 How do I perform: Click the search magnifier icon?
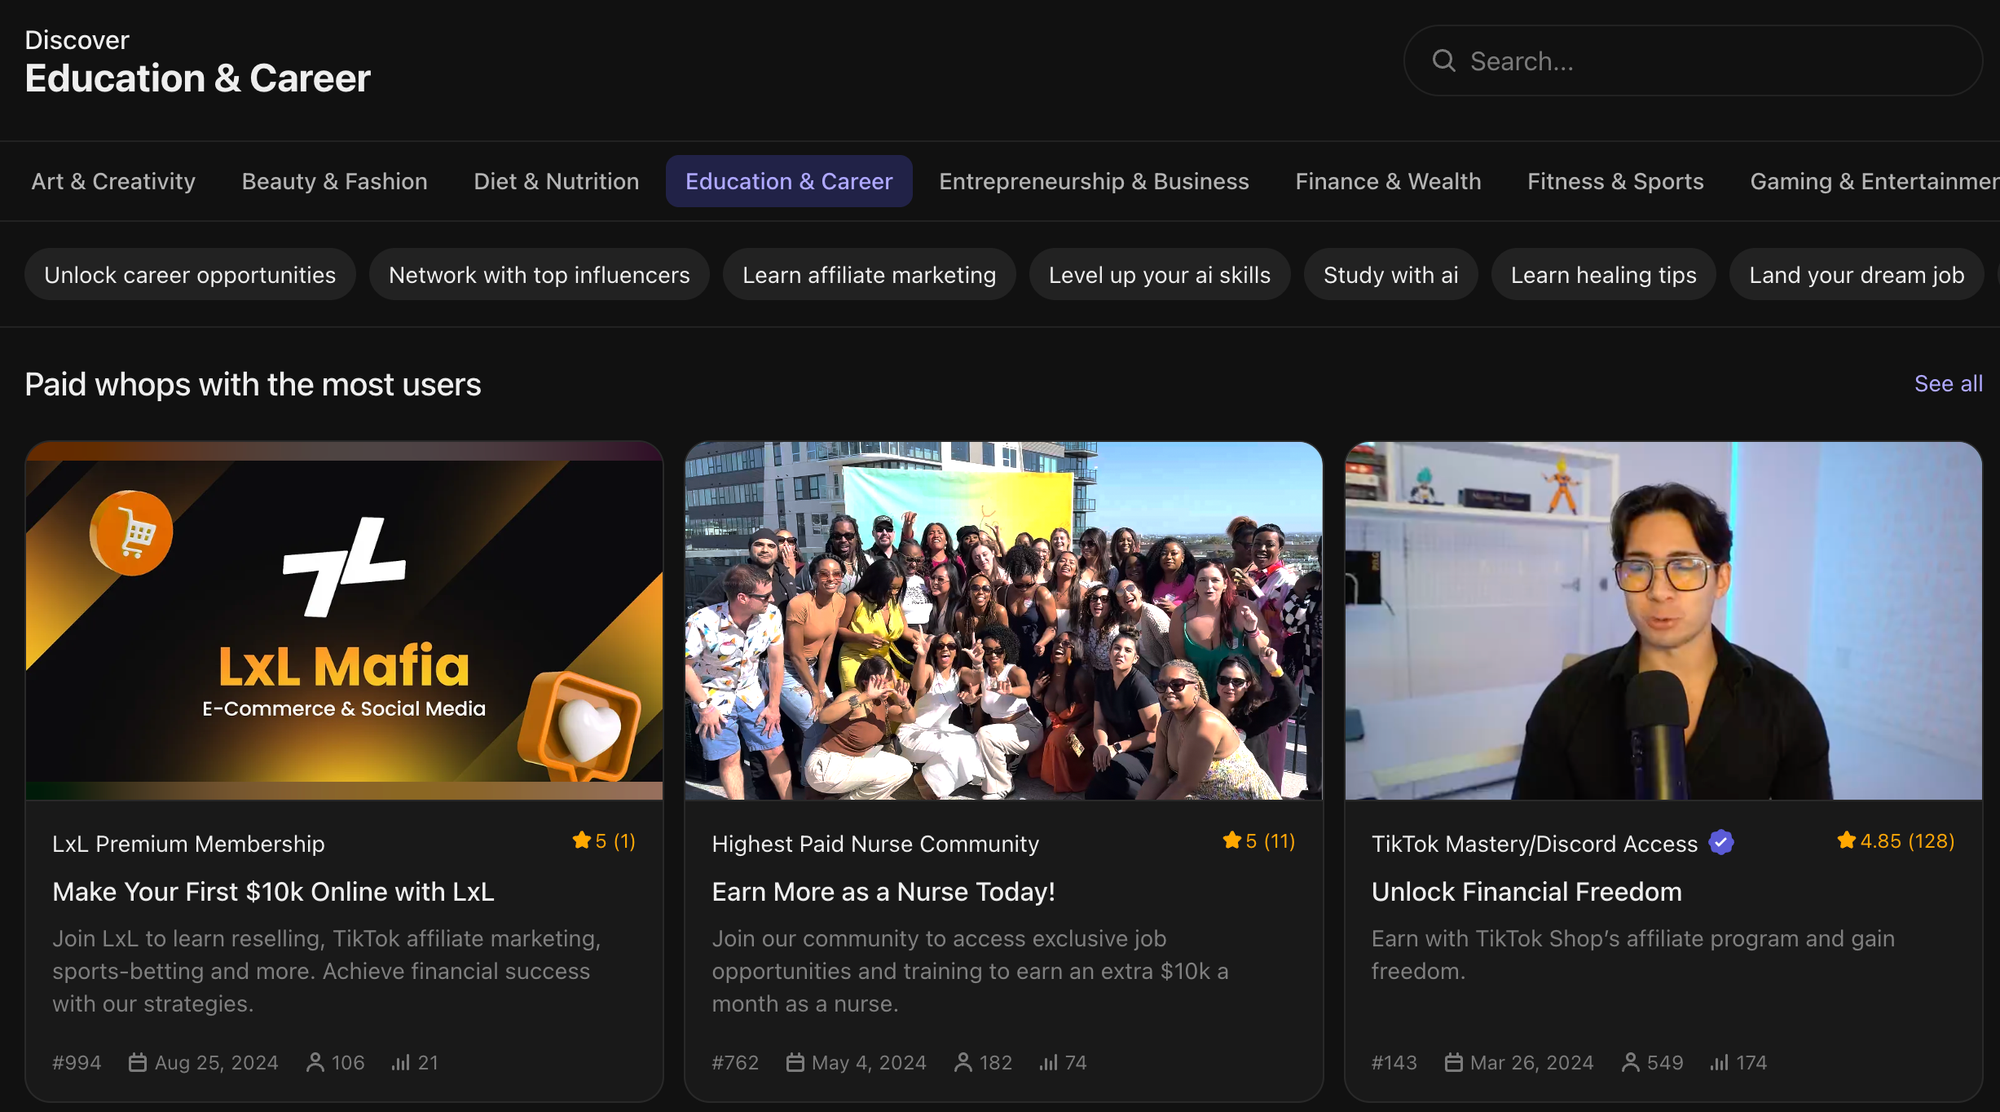coord(1443,61)
